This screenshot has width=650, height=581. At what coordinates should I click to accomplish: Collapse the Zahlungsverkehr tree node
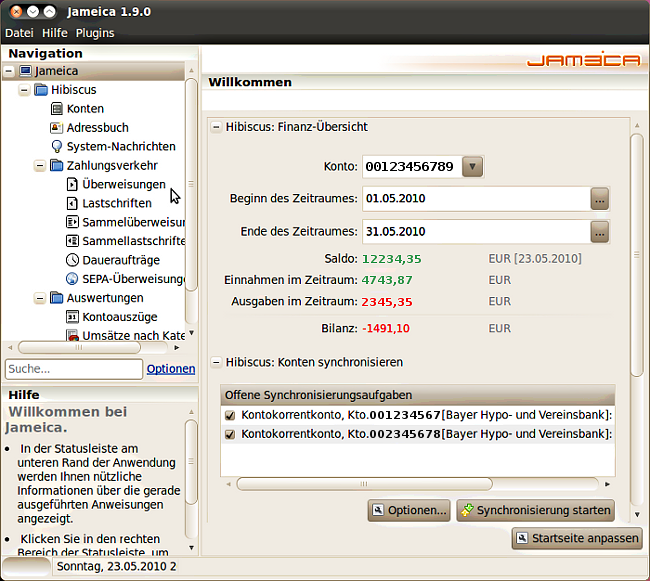(40, 166)
